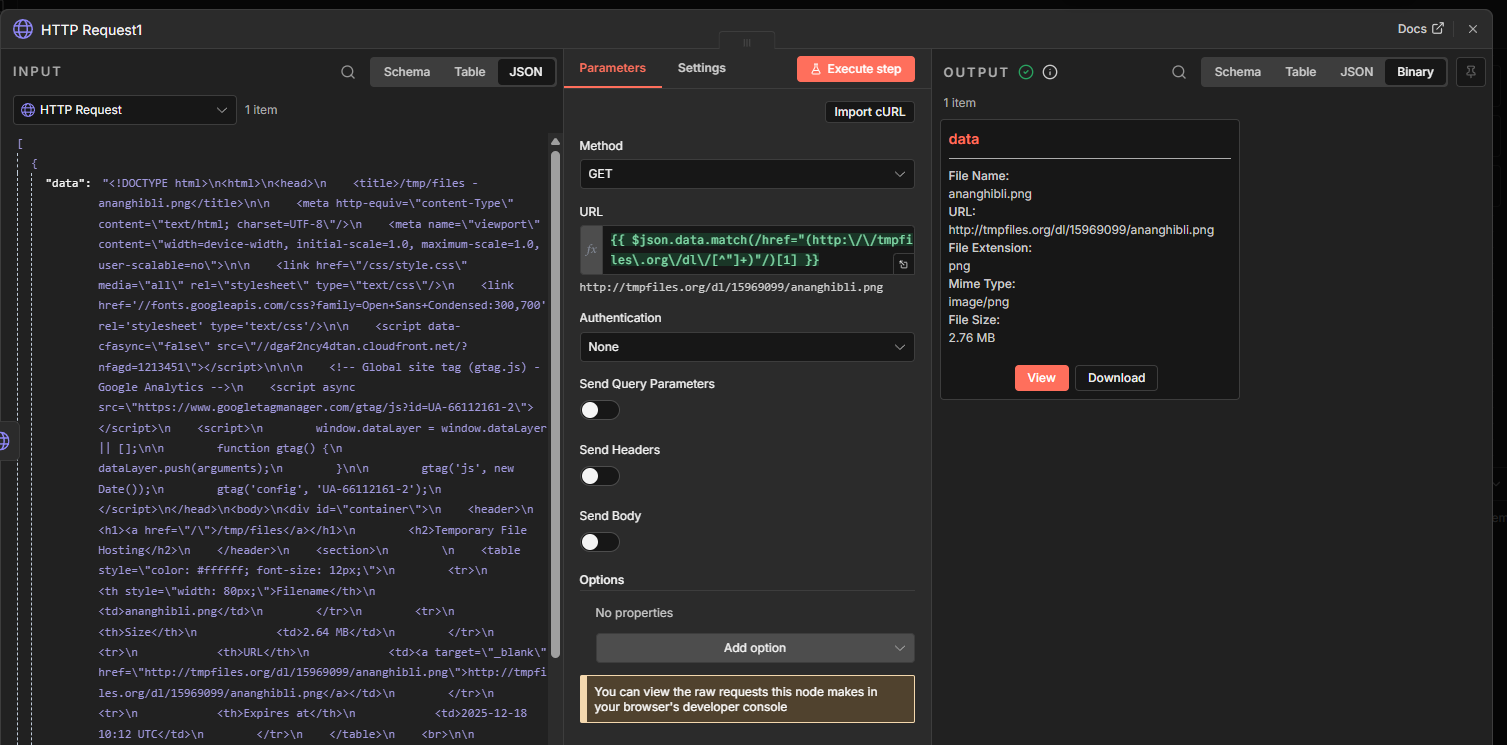The height and width of the screenshot is (745, 1507).
Task: Click the pin output data icon
Action: 1471,72
